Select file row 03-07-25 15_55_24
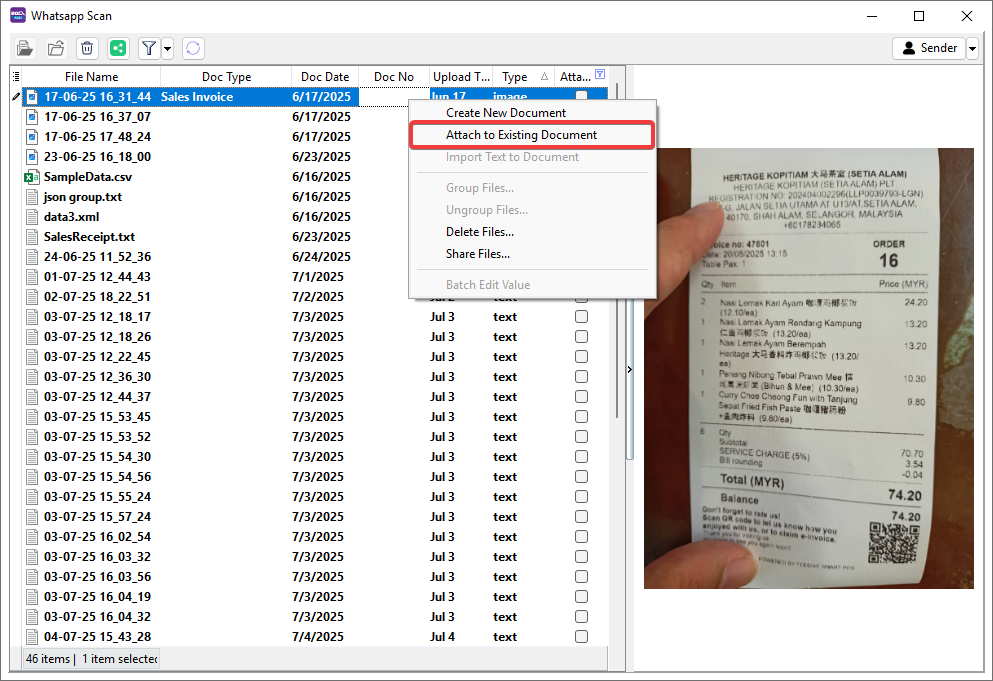The height and width of the screenshot is (681, 993). tap(315, 497)
